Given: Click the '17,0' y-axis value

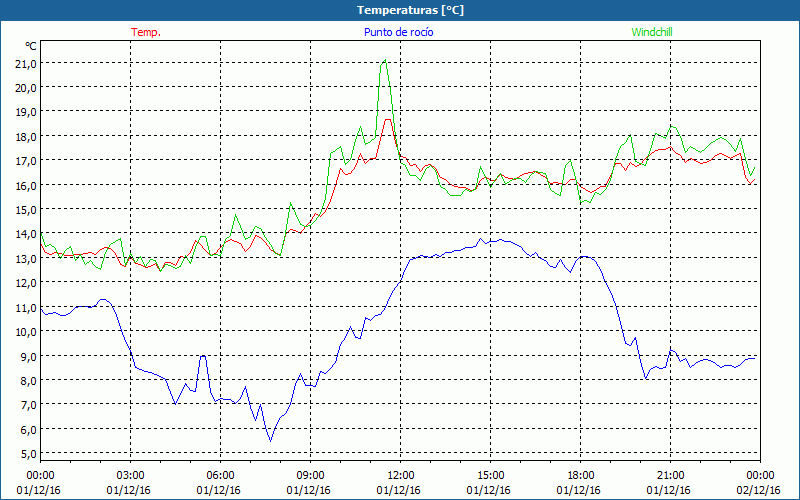Looking at the screenshot, I should [27, 161].
